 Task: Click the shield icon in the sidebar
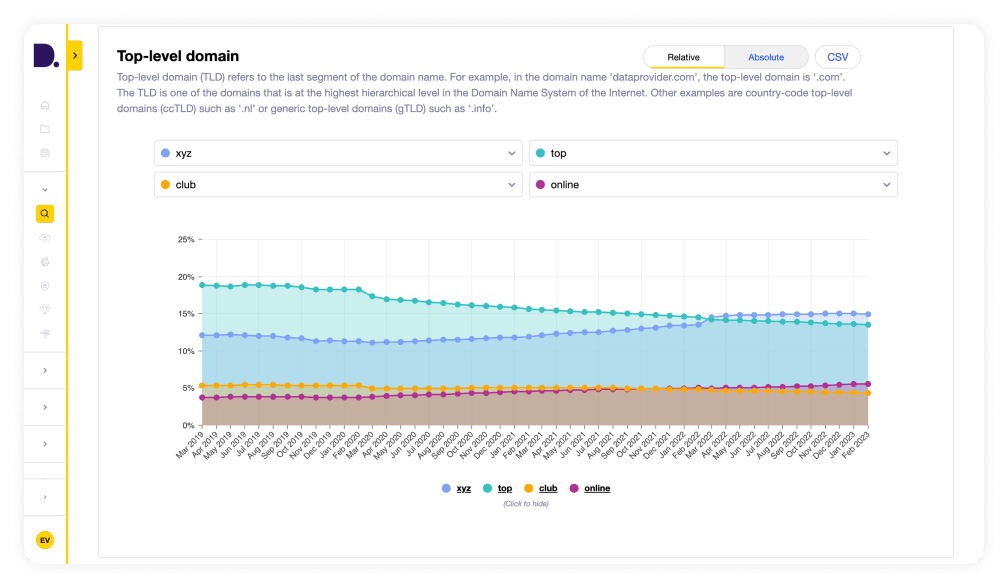(x=45, y=285)
